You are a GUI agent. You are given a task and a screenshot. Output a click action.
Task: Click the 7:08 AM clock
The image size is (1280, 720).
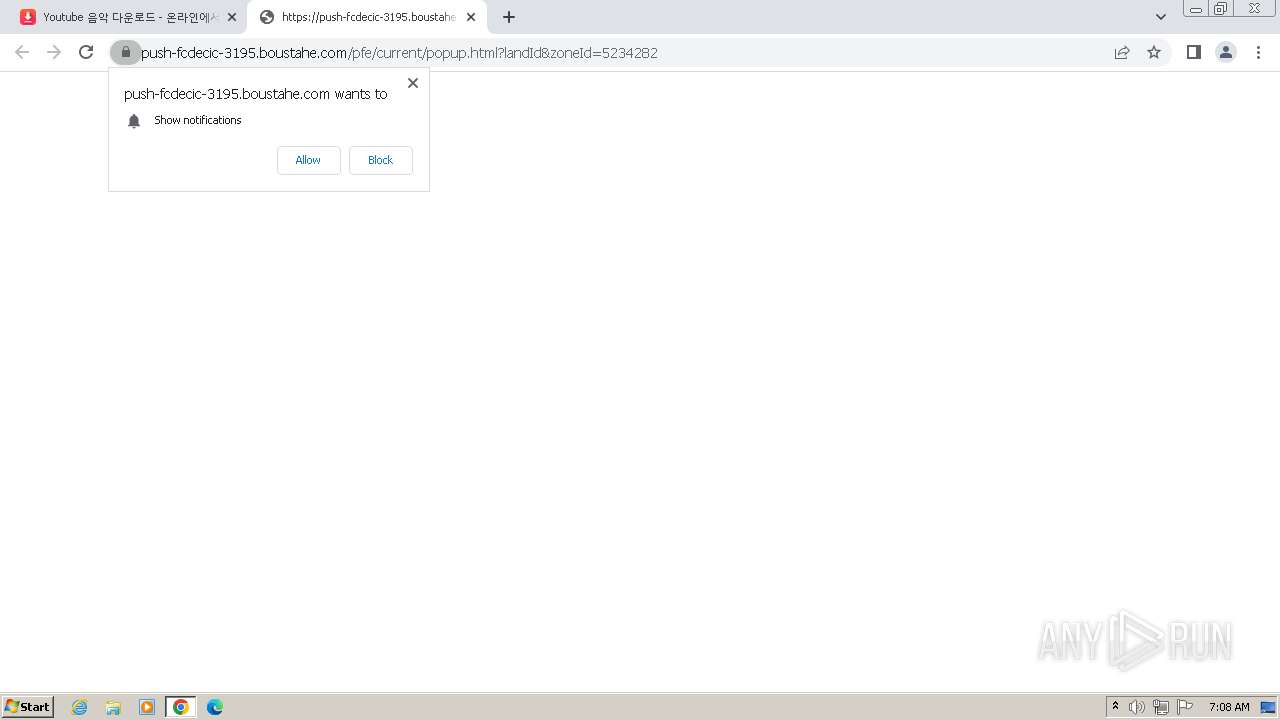click(1229, 707)
